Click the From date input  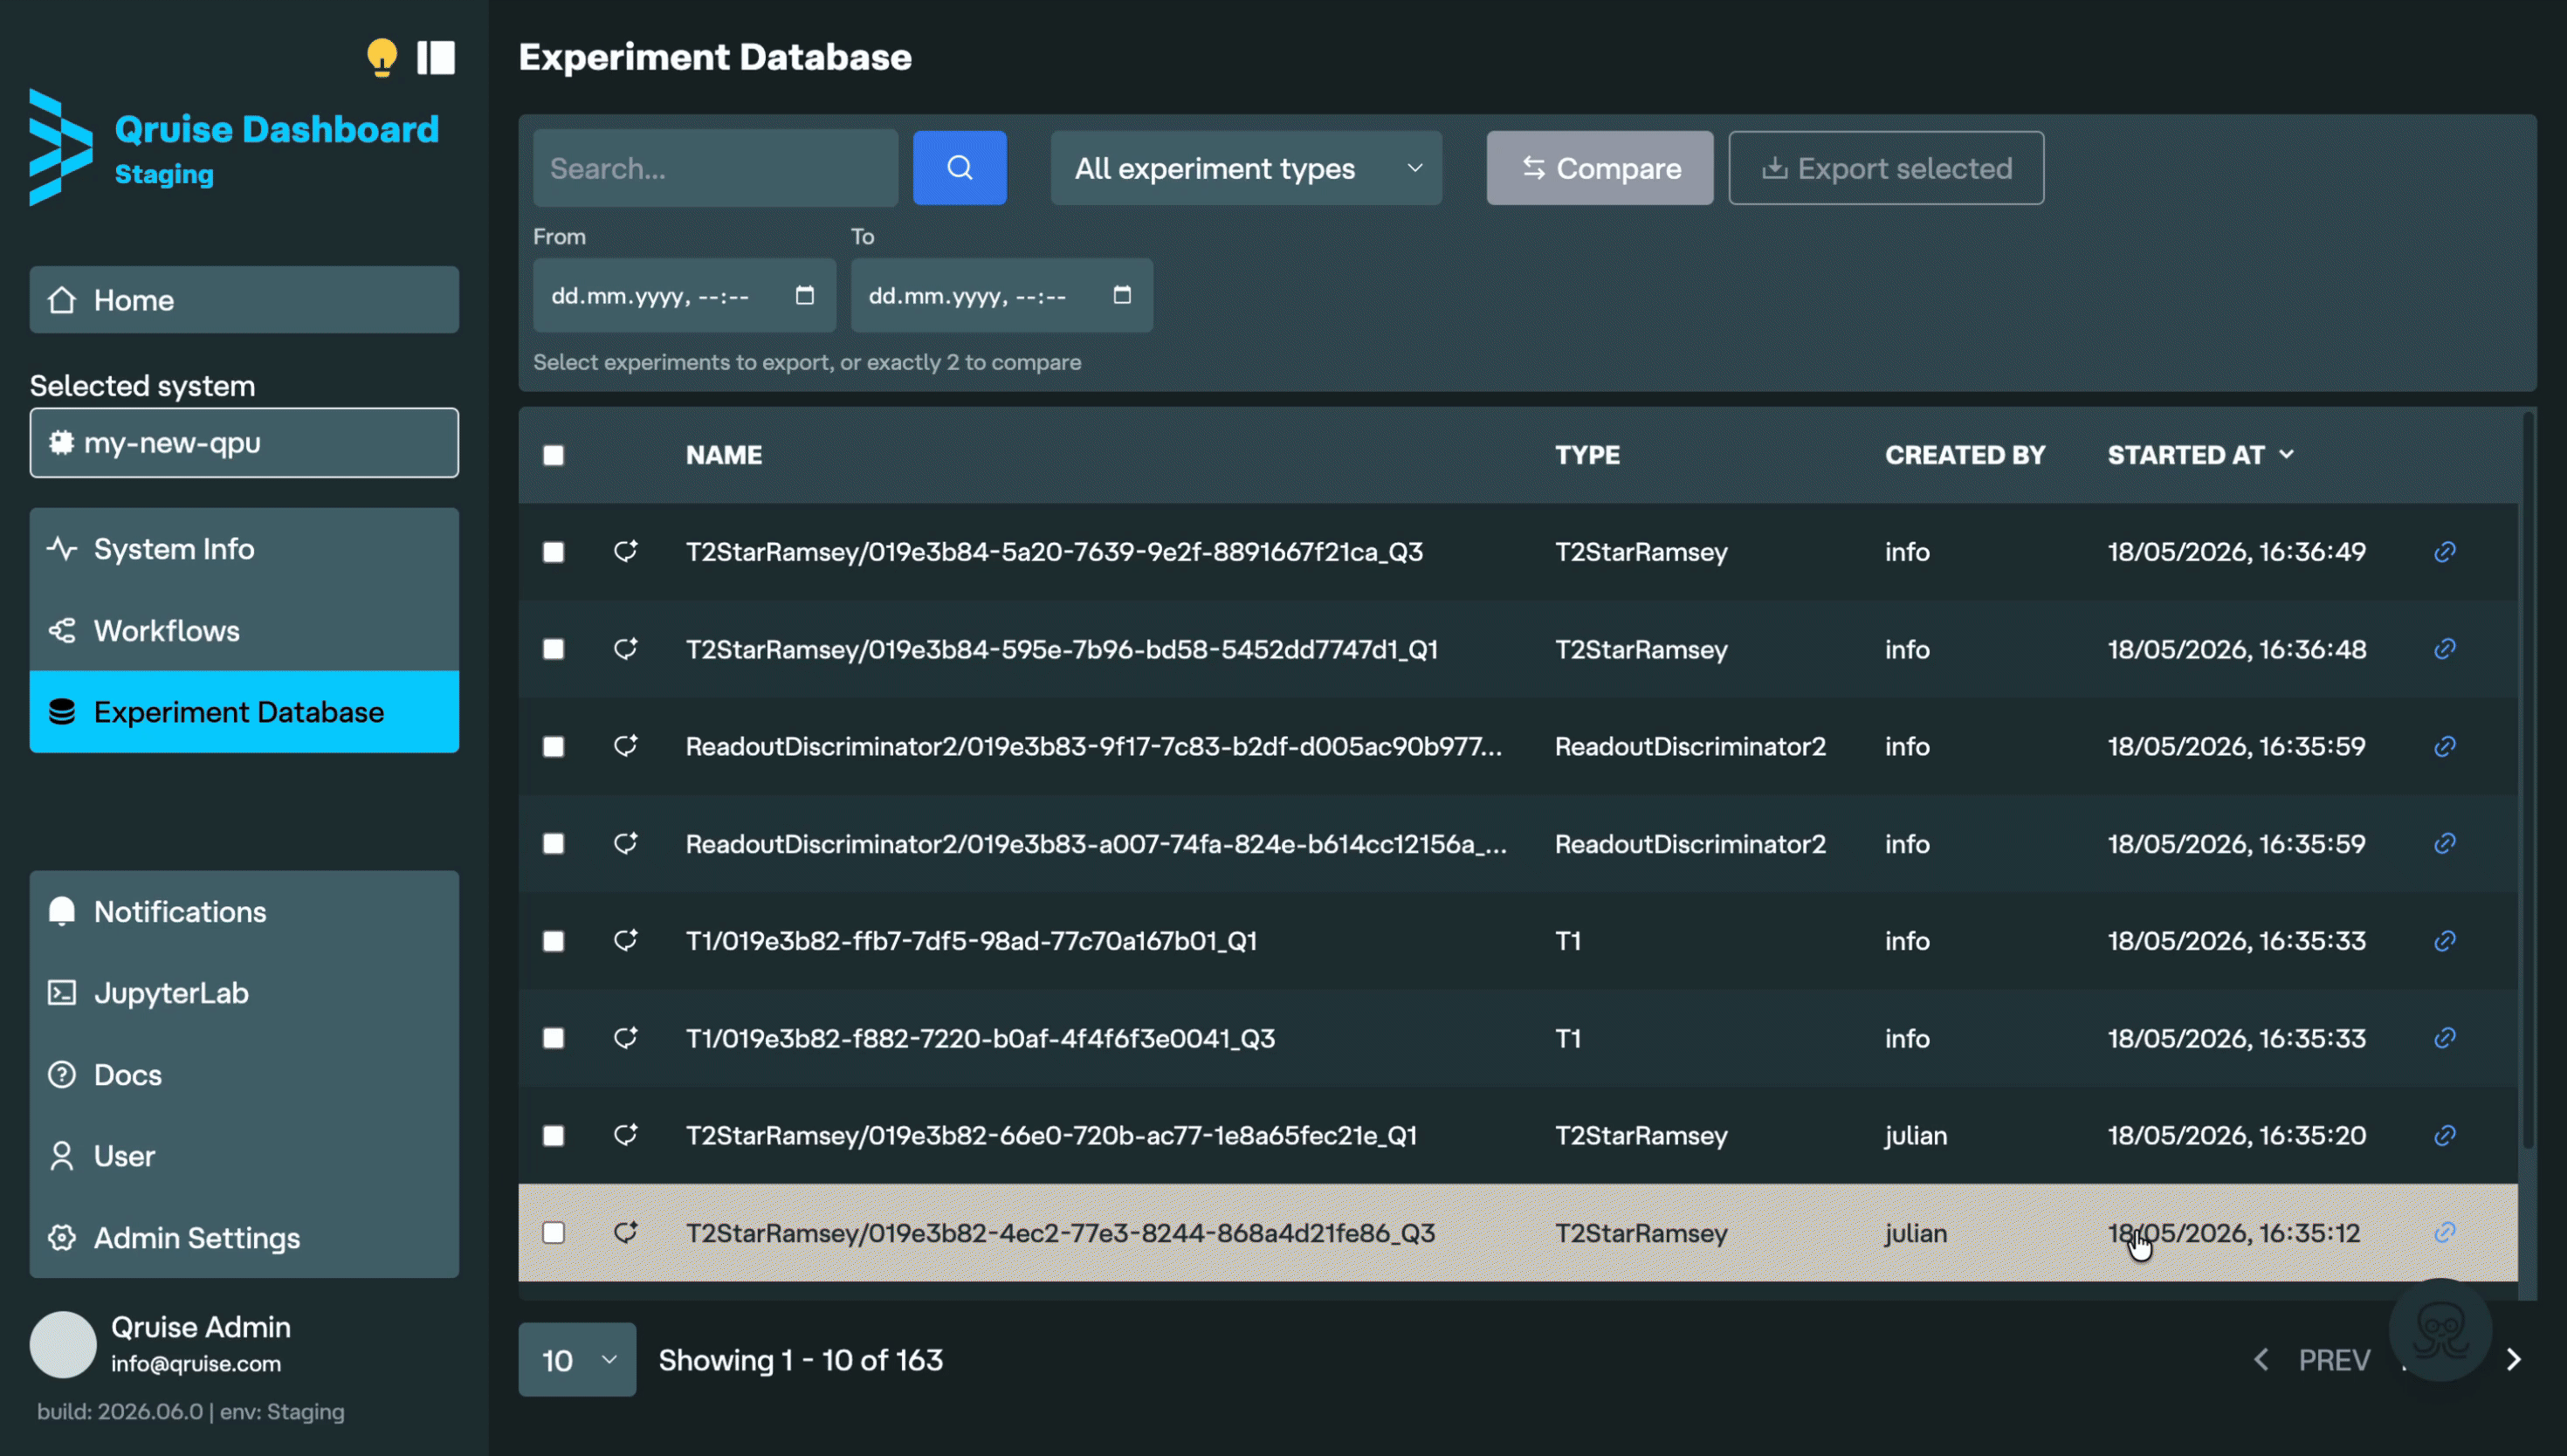pyautogui.click(x=684, y=295)
